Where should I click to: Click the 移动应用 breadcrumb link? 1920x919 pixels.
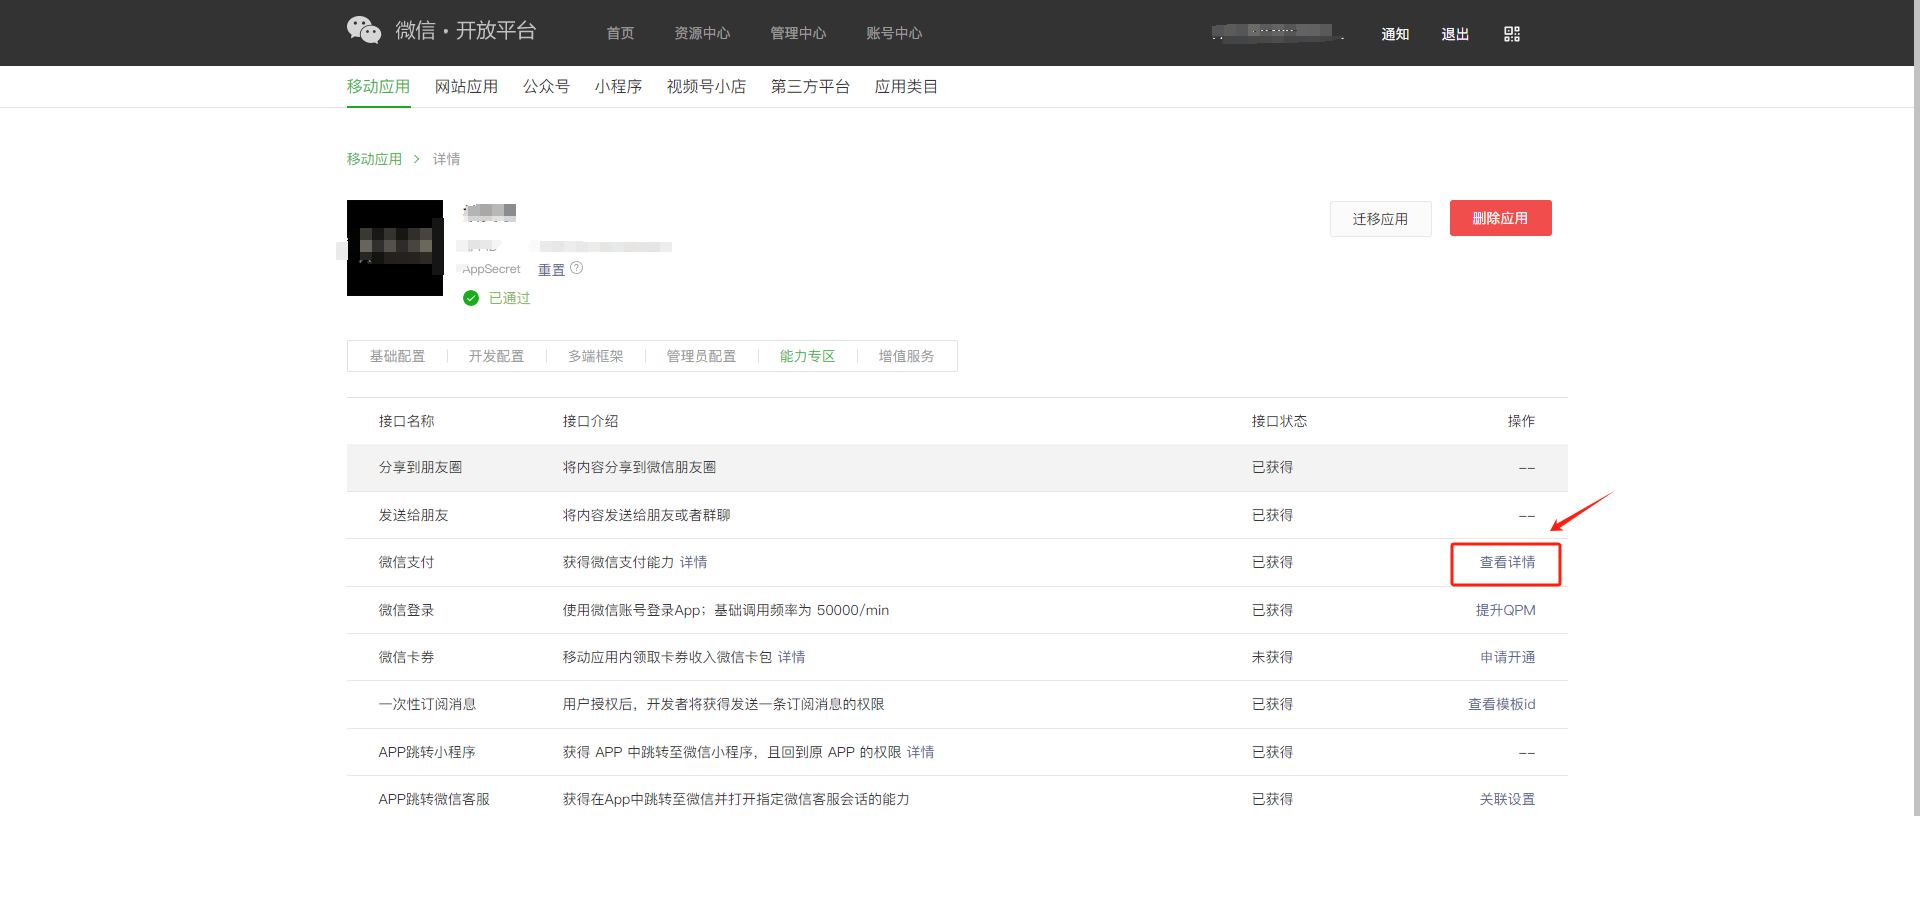click(374, 159)
